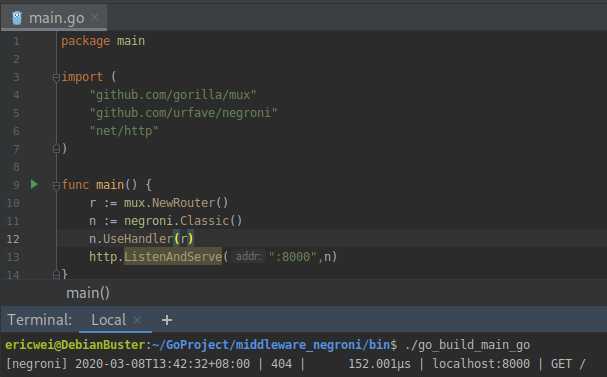Click the ":8000" address string
This screenshot has height=377, width=607.
tap(293, 257)
